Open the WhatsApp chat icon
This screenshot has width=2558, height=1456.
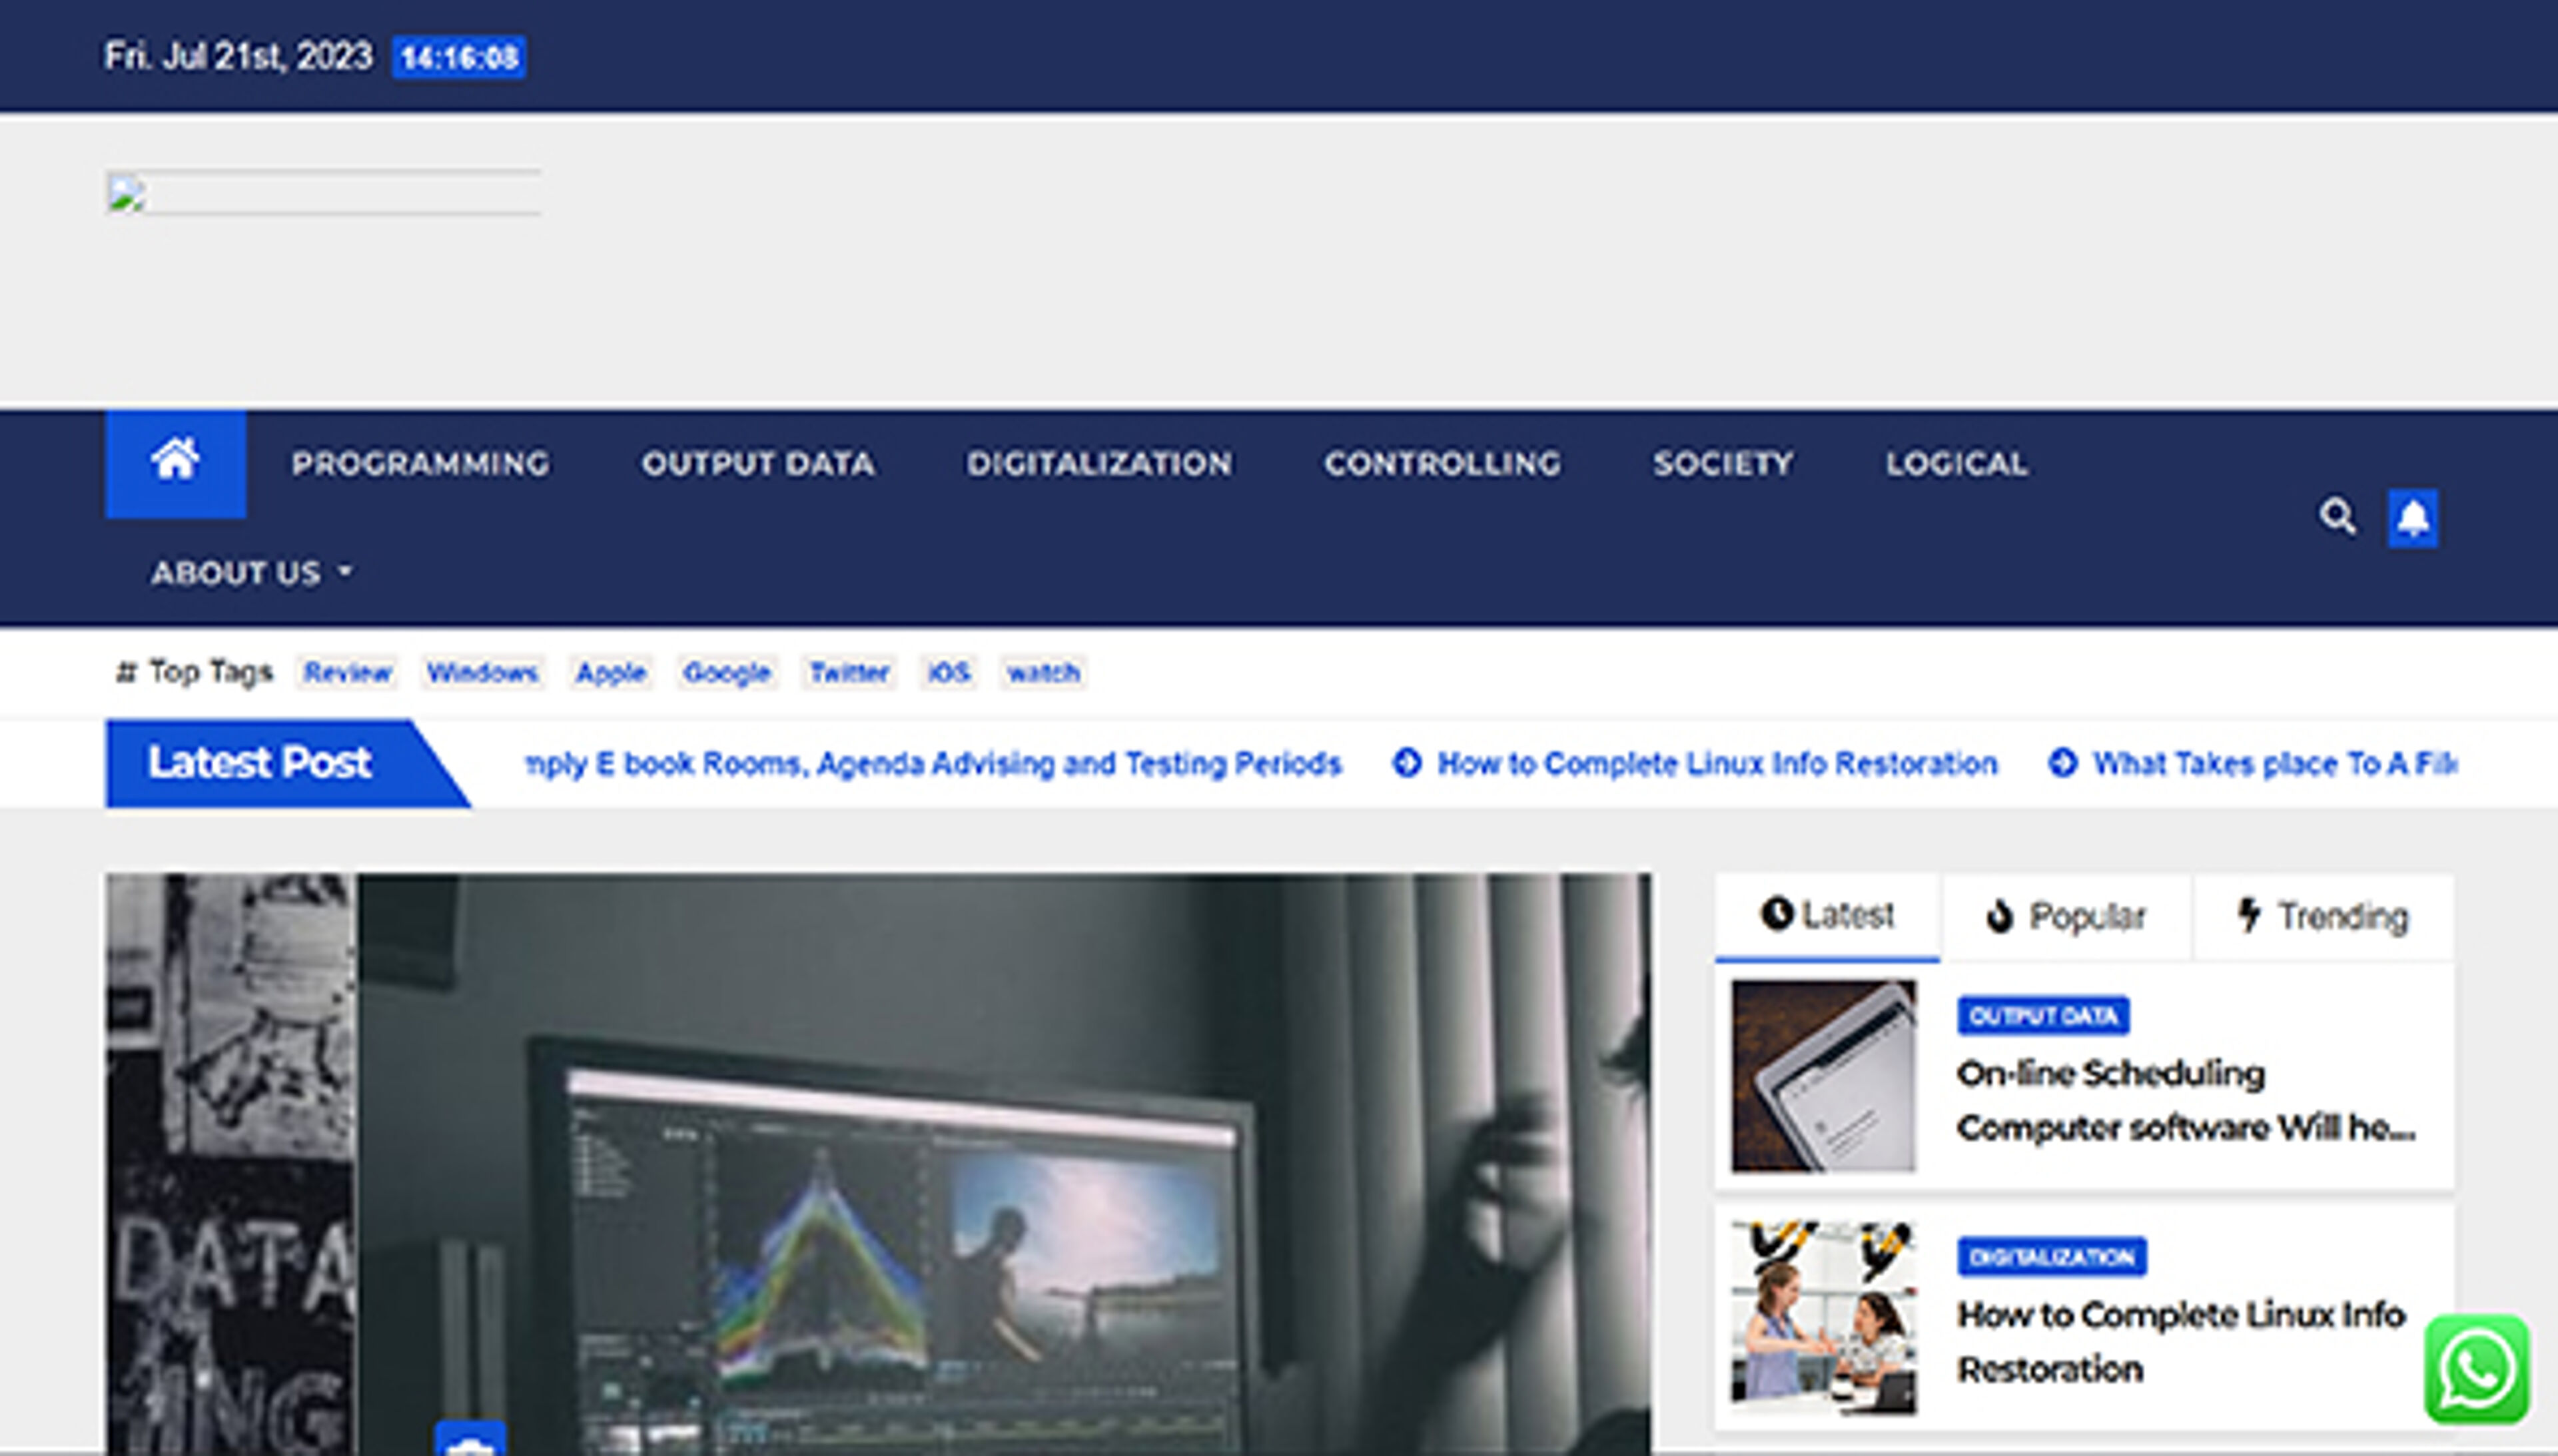pyautogui.click(x=2476, y=1369)
